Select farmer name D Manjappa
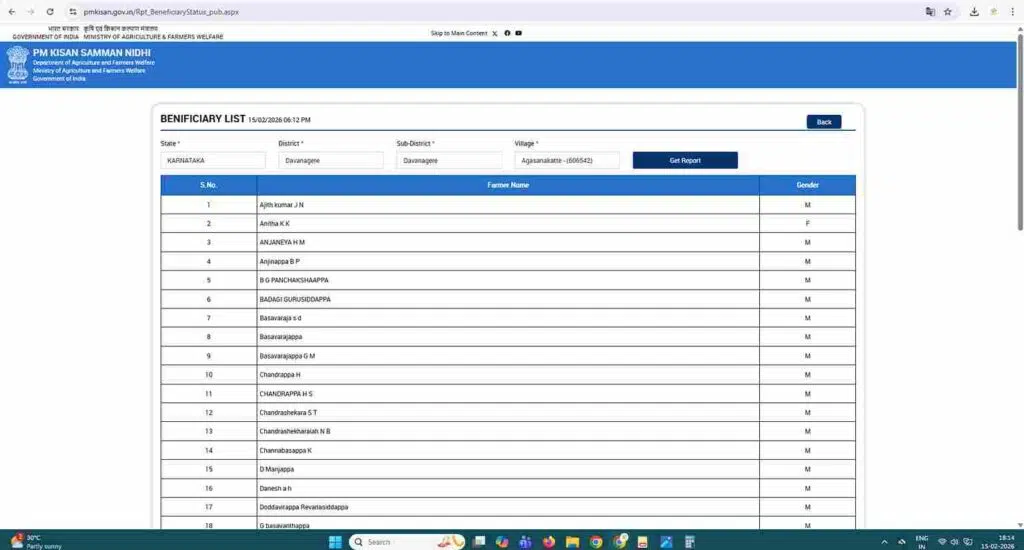The height and width of the screenshot is (550, 1024). 277,469
